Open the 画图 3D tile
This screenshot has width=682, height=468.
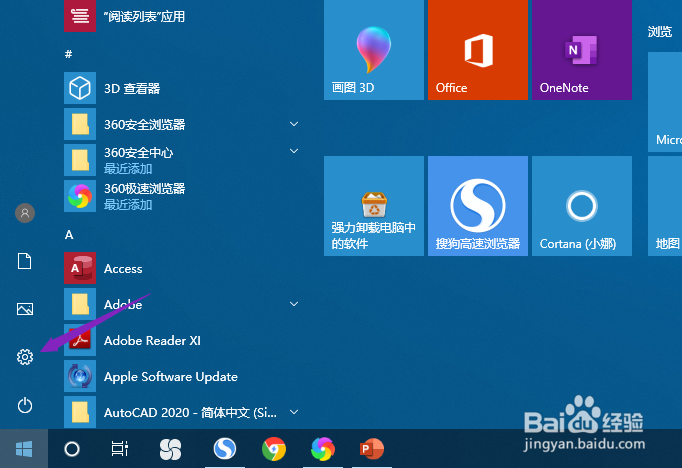[x=374, y=50]
